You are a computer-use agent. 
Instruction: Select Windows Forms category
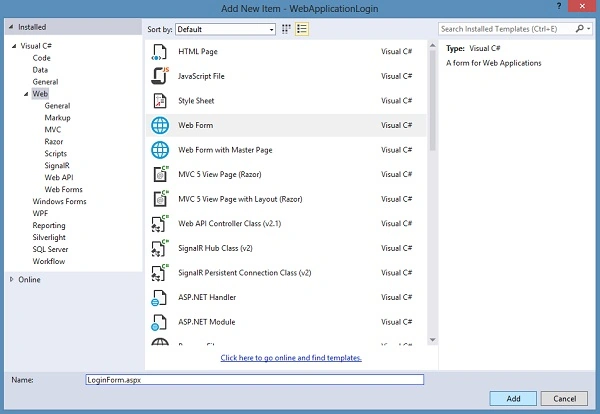(x=59, y=201)
